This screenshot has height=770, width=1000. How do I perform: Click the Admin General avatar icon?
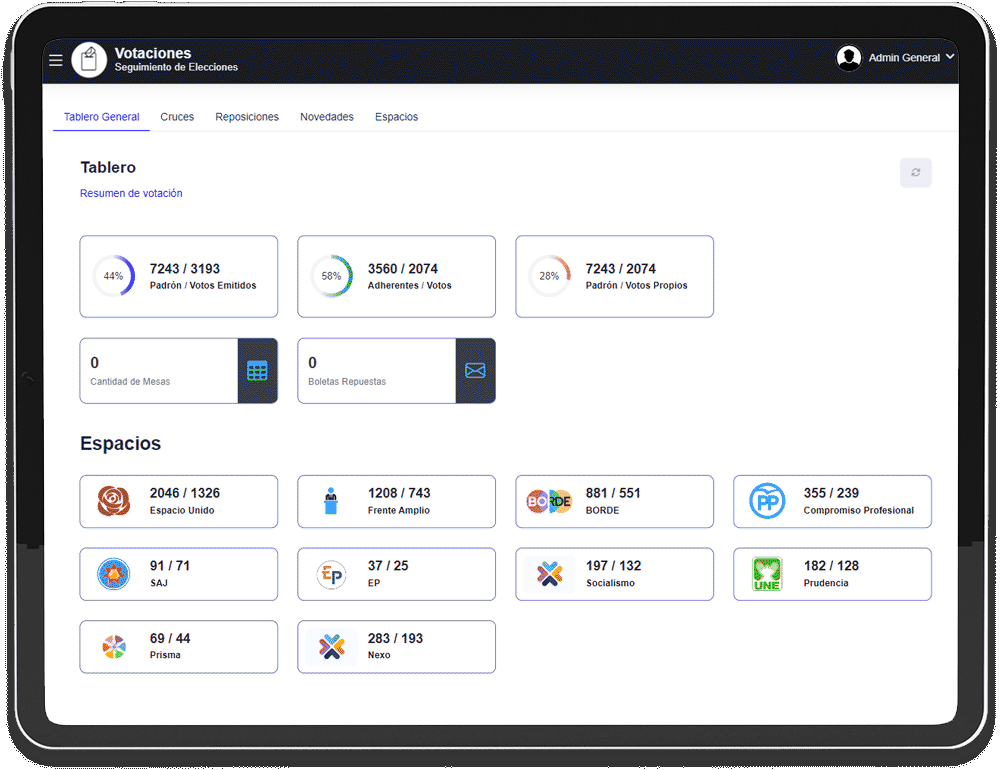[x=849, y=58]
